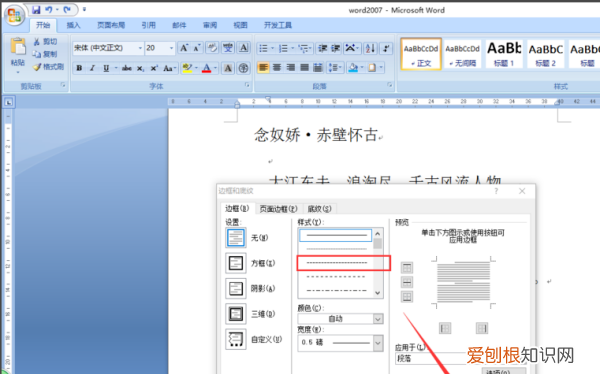Toggle Italic formatting

pos(92,68)
